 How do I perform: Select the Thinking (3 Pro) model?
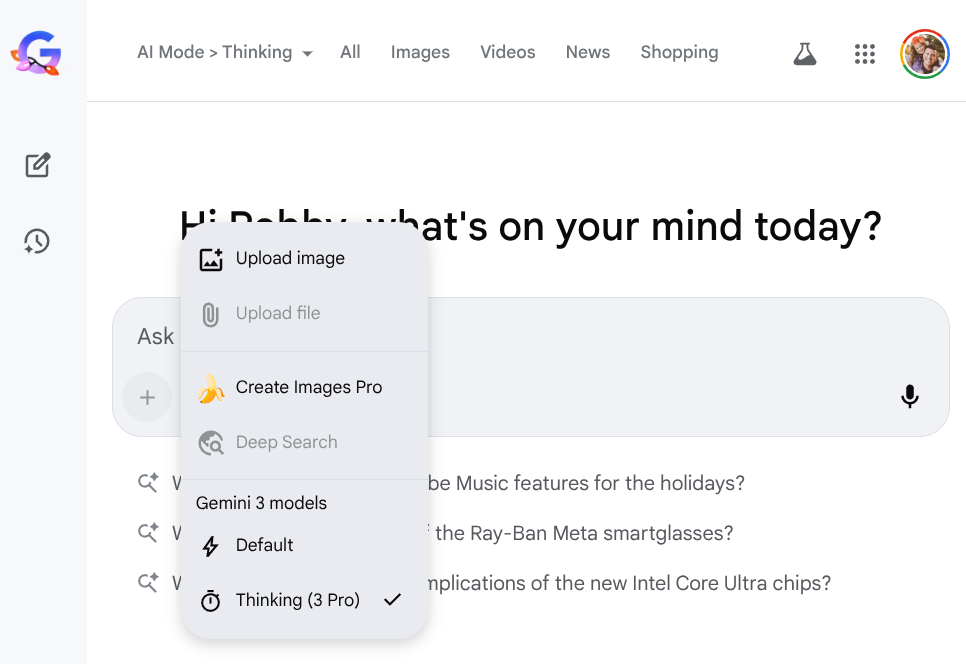[297, 600]
